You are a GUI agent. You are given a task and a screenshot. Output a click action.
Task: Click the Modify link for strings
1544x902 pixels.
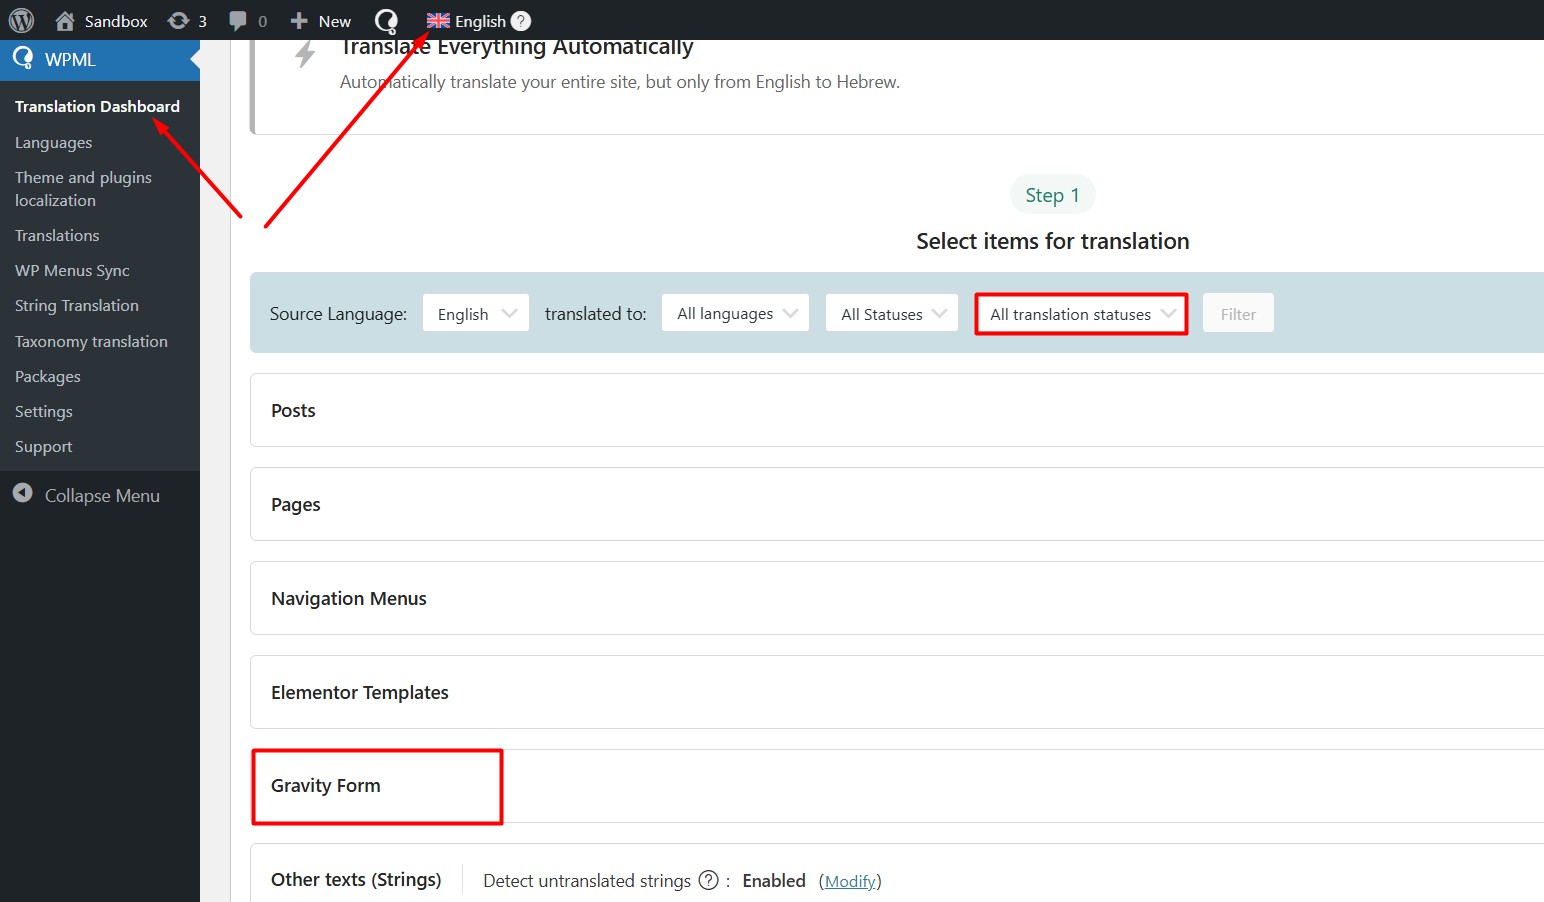click(x=850, y=881)
